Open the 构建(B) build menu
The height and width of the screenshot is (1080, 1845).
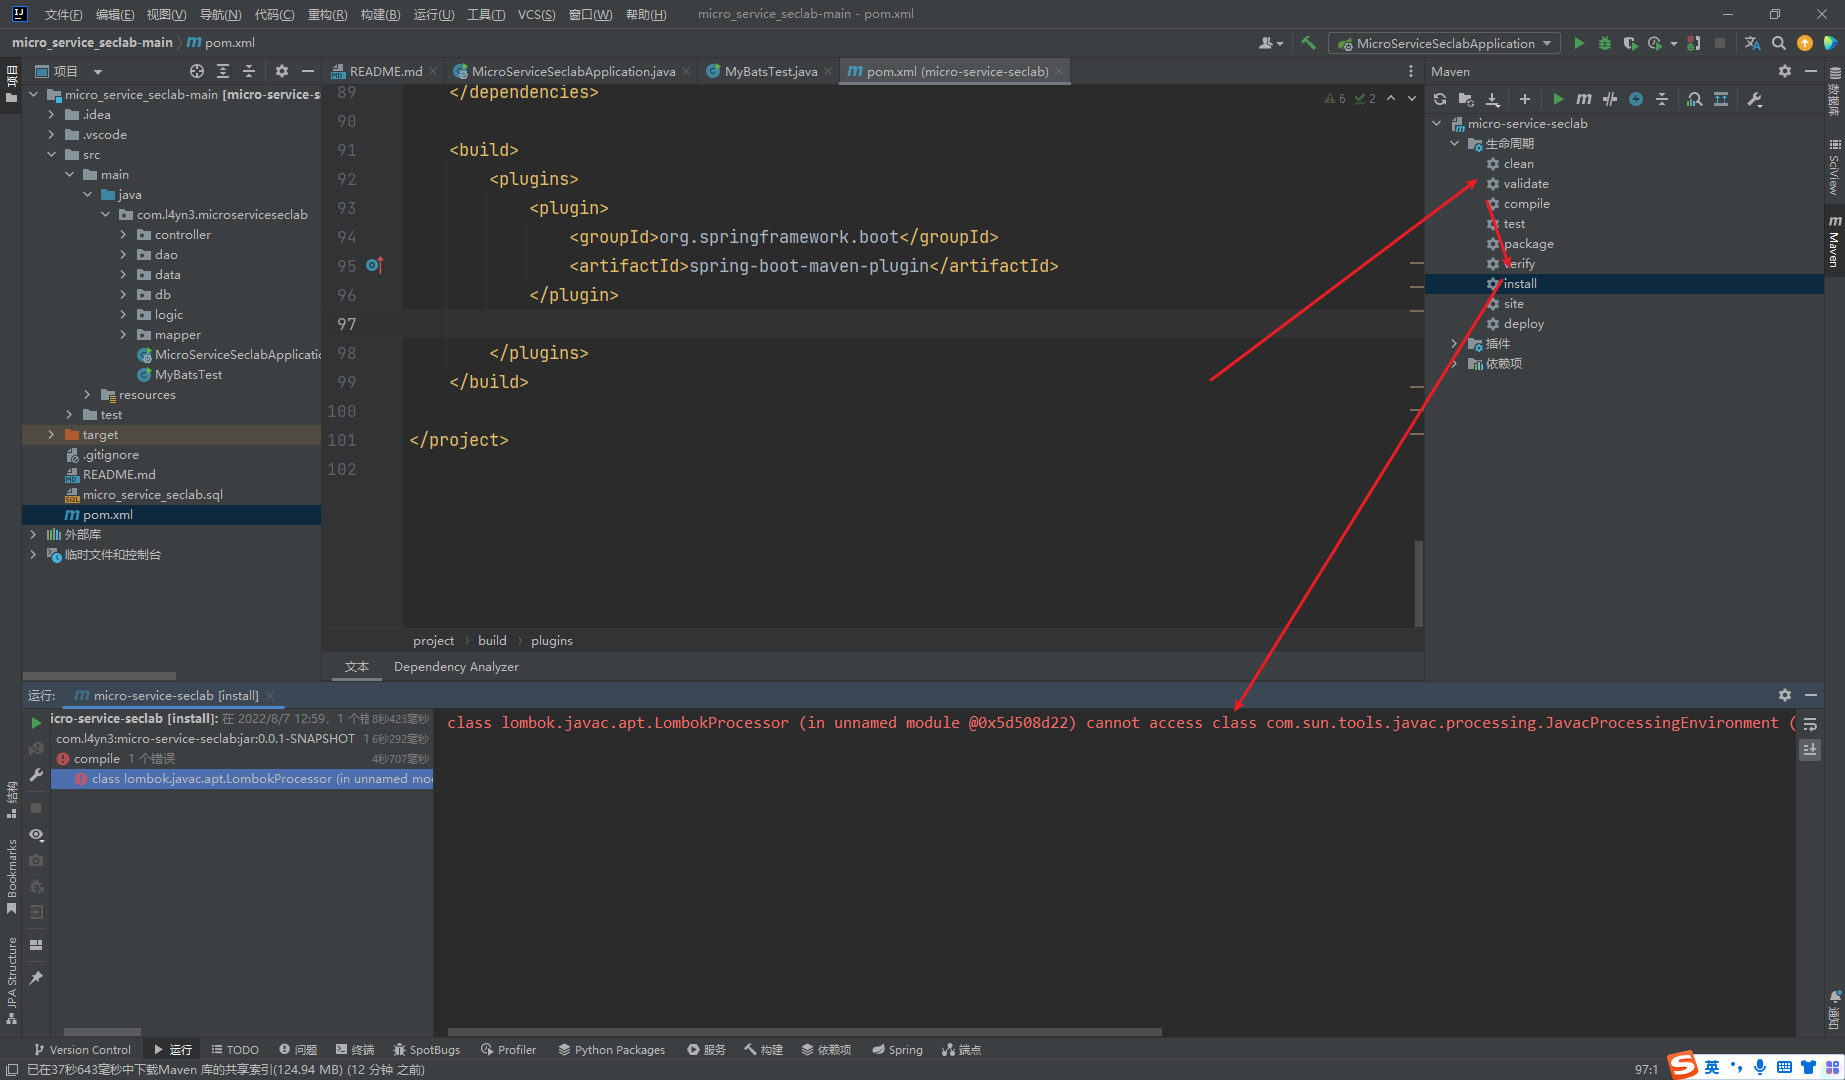coord(380,14)
